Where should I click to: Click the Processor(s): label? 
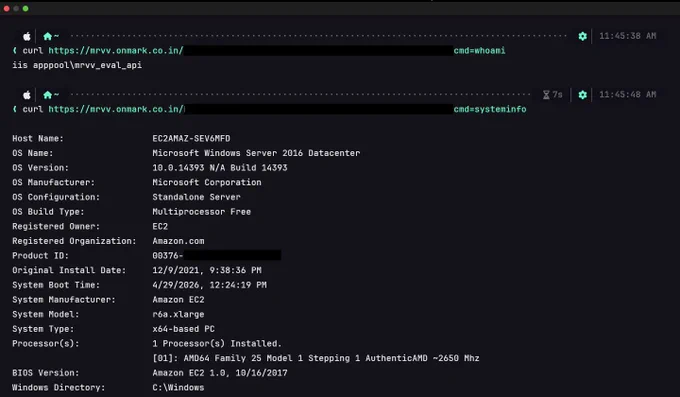point(46,344)
